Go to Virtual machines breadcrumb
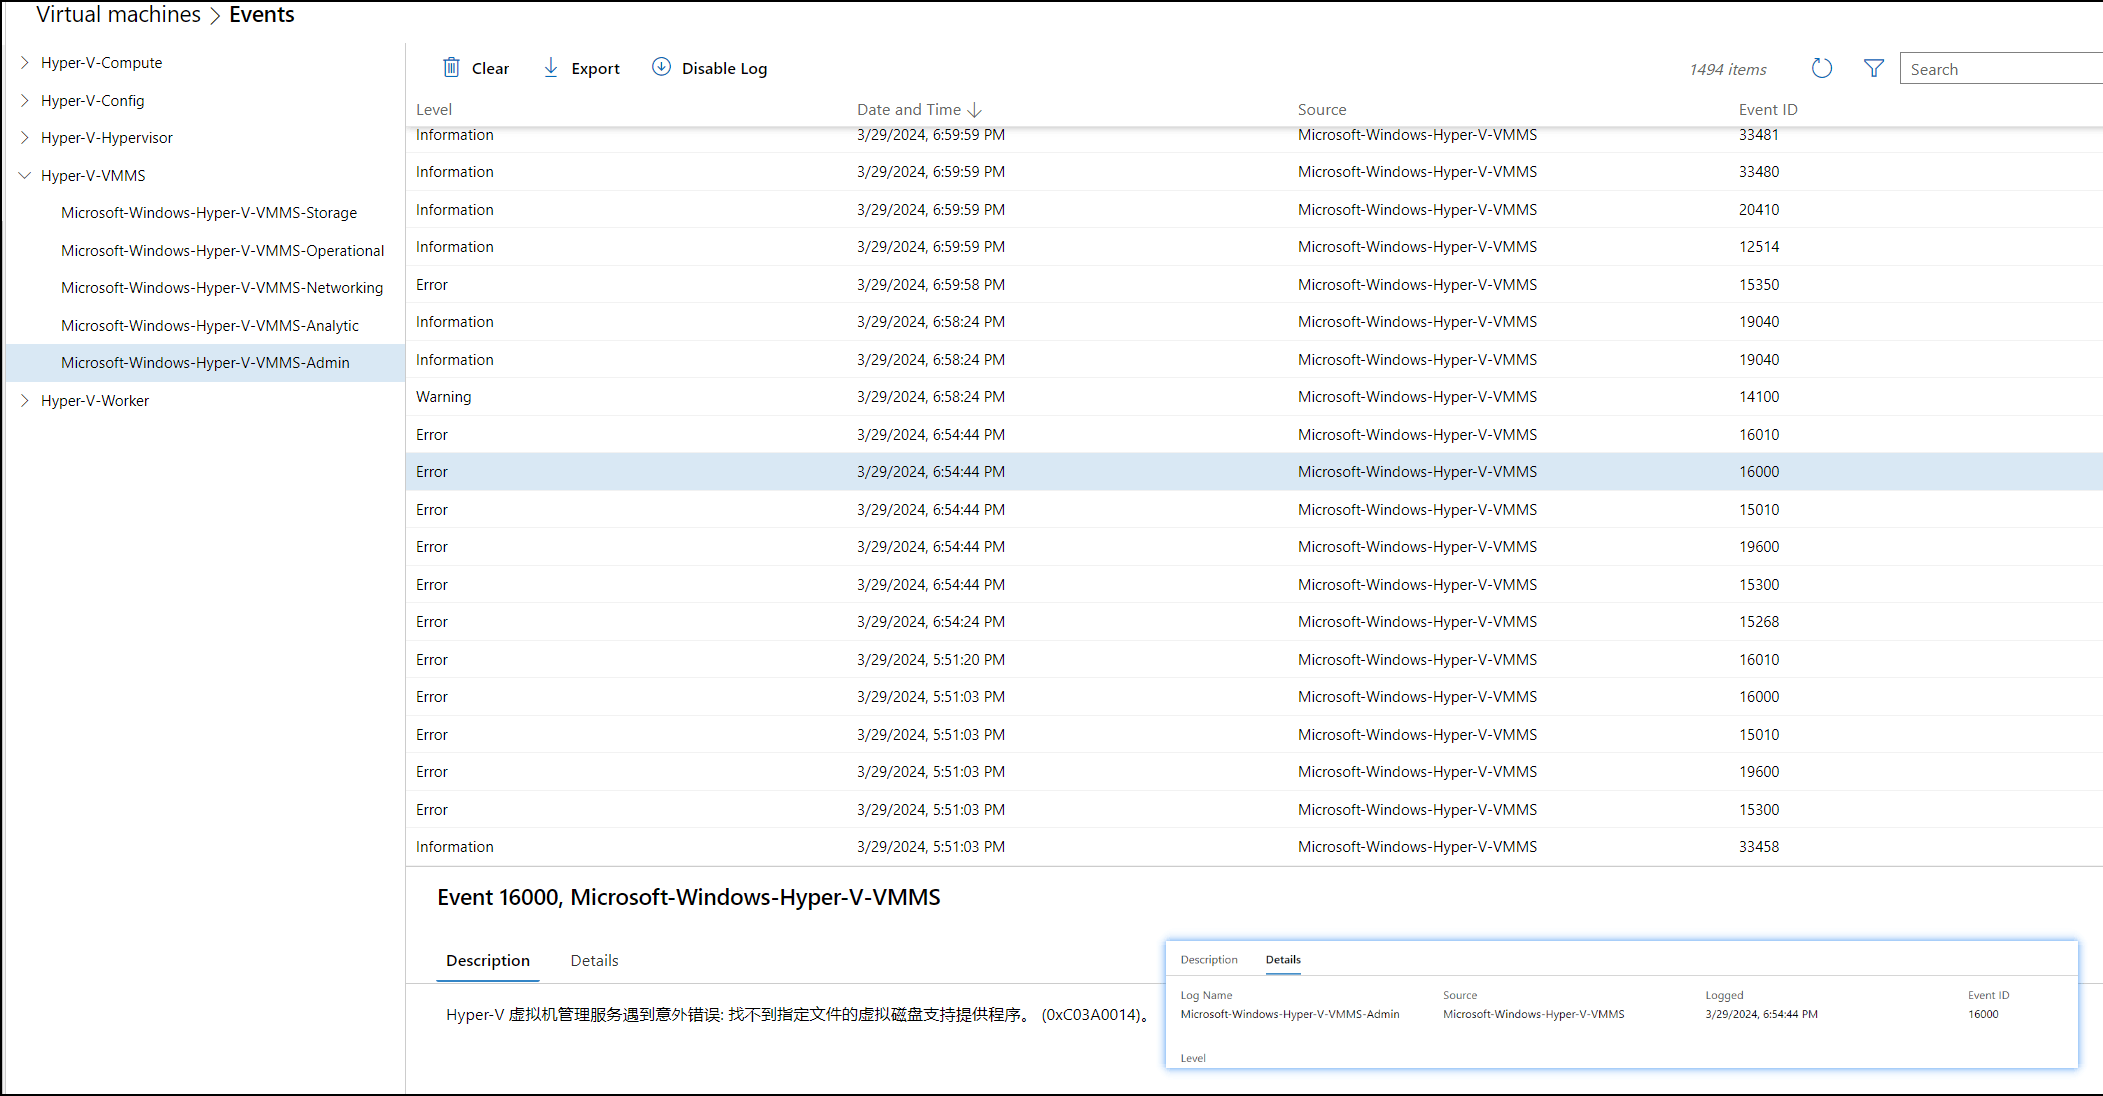The image size is (2103, 1096). click(118, 14)
